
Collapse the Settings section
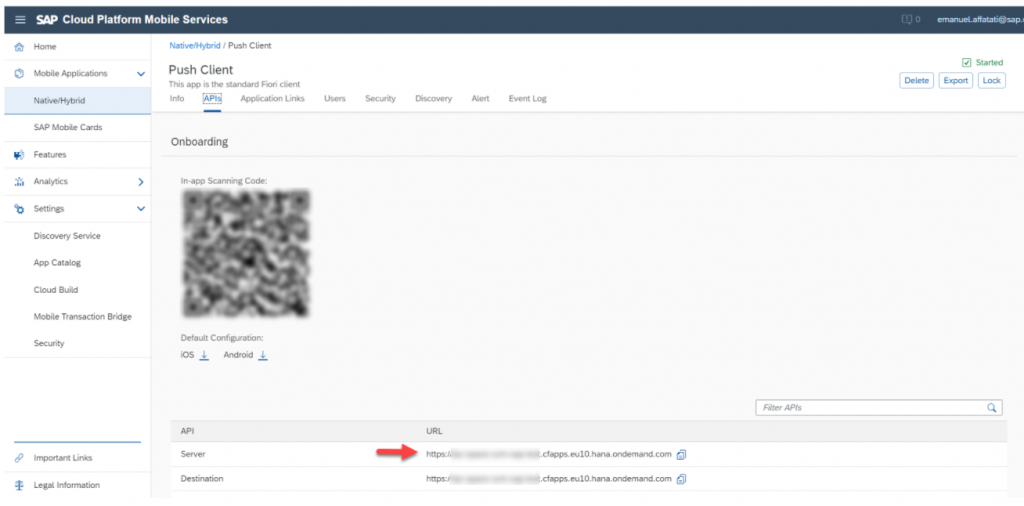(140, 209)
